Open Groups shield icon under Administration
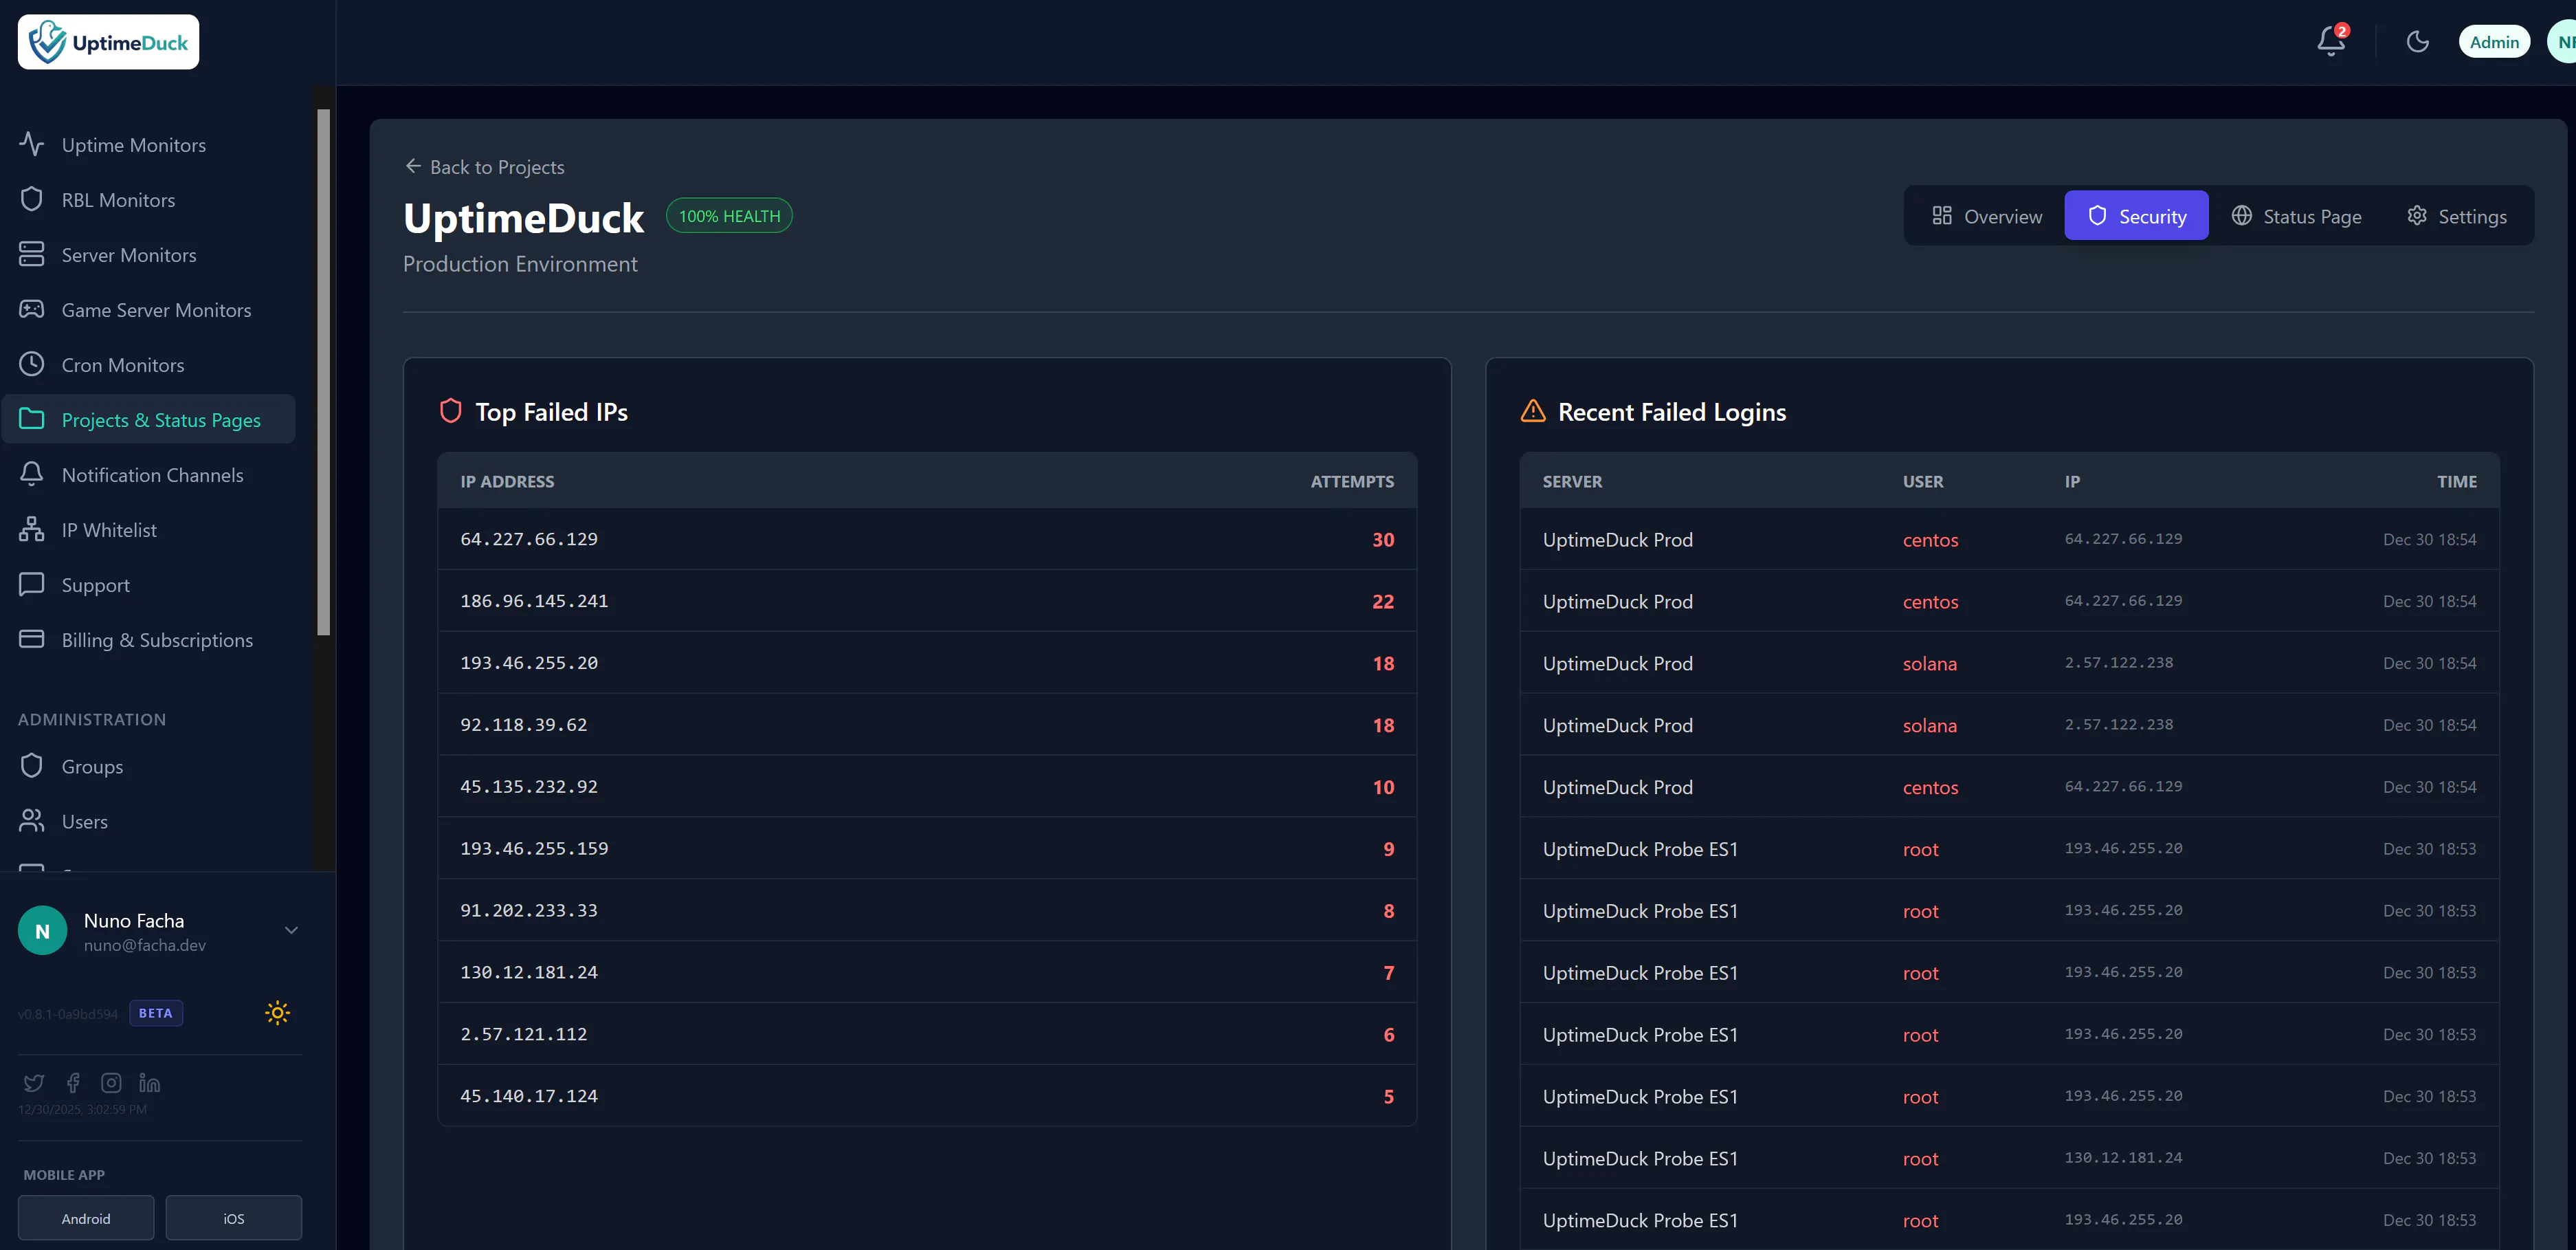 tap(32, 766)
